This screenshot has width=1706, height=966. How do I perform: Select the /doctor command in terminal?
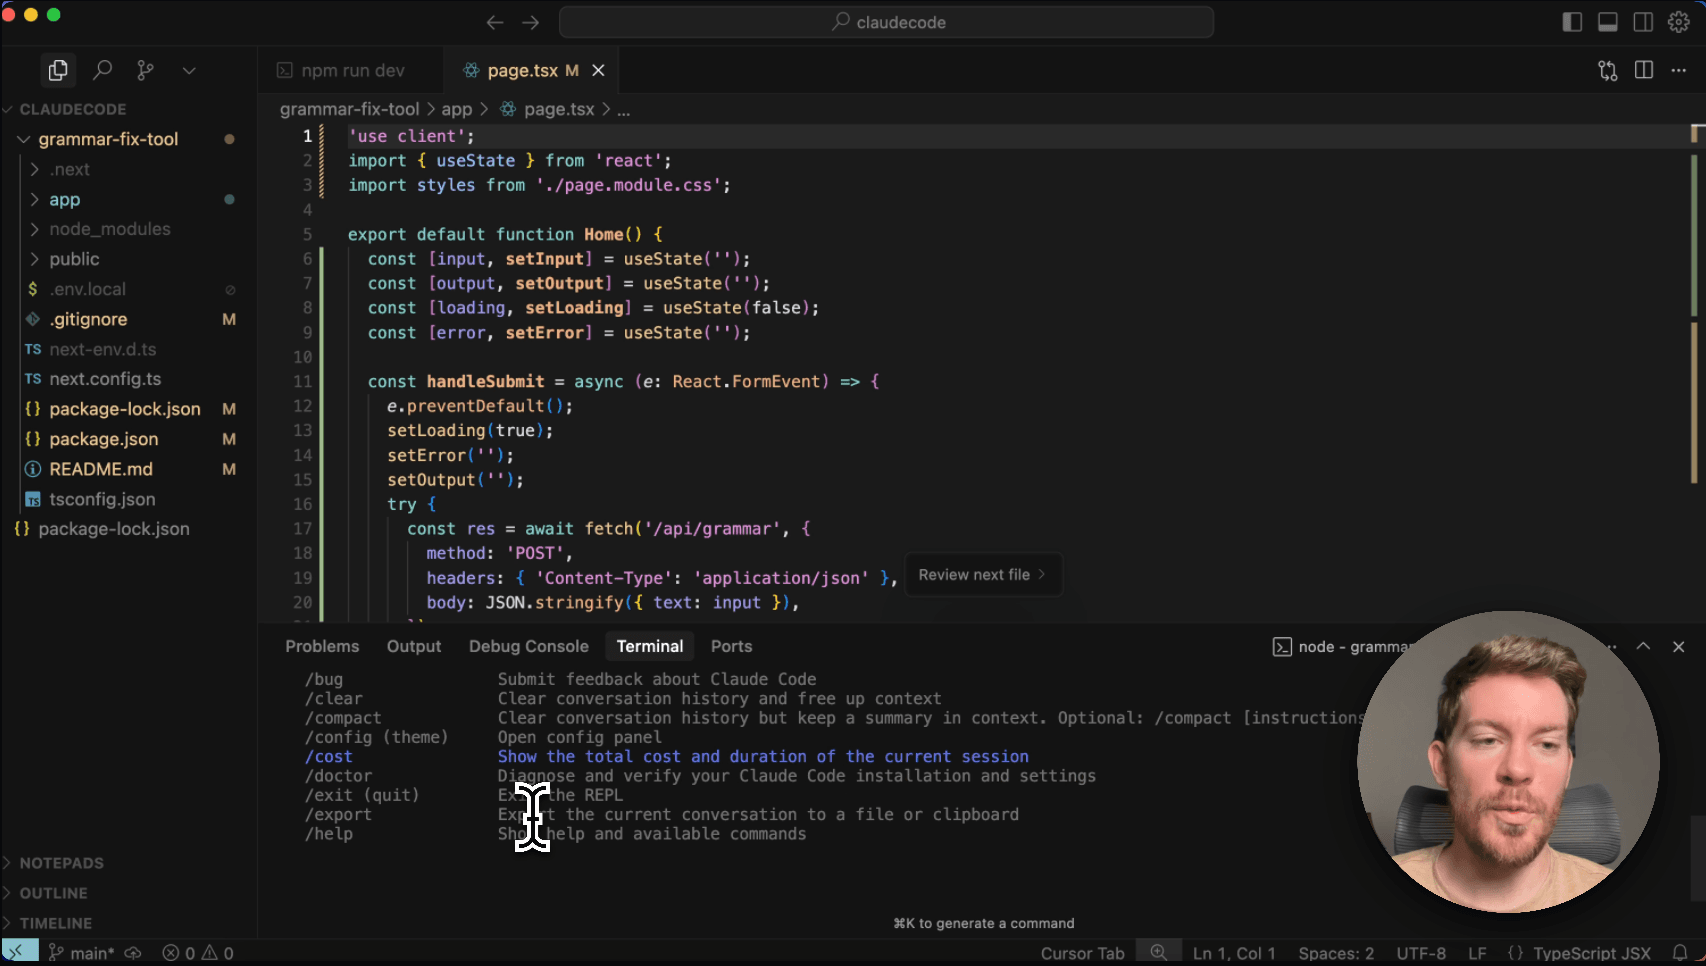pos(338,776)
